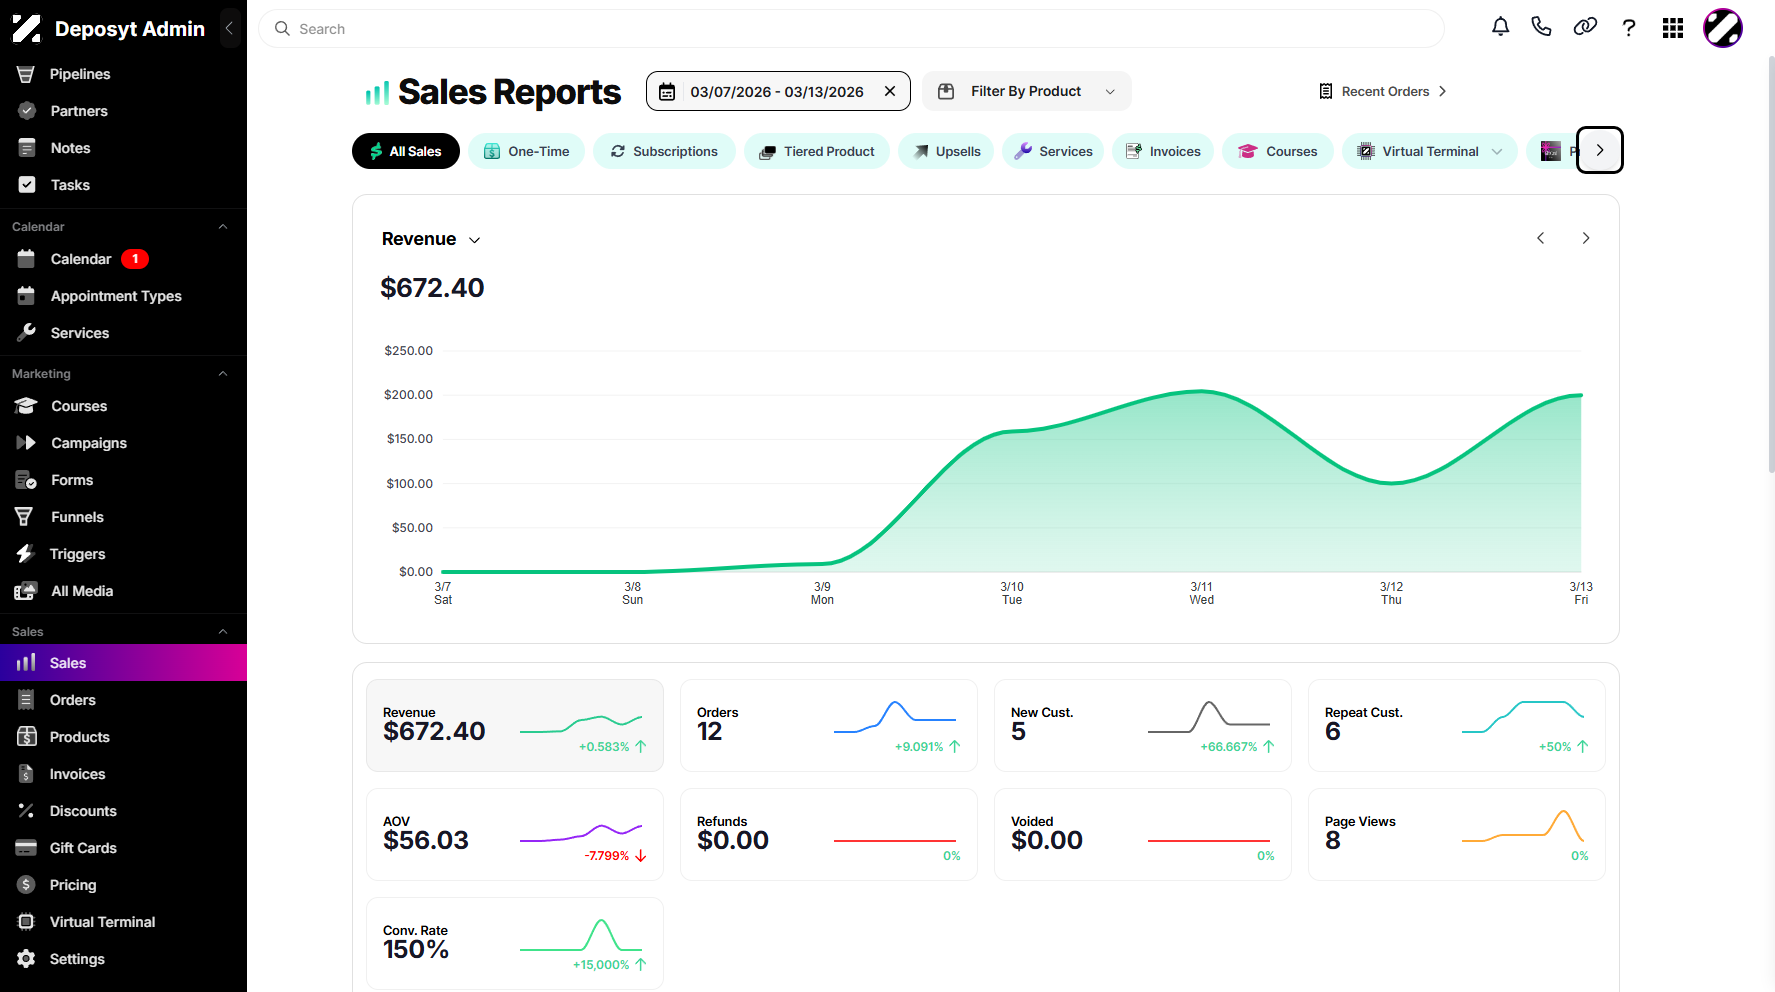1775x992 pixels.
Task: Clear the date range with X icon
Action: [890, 91]
